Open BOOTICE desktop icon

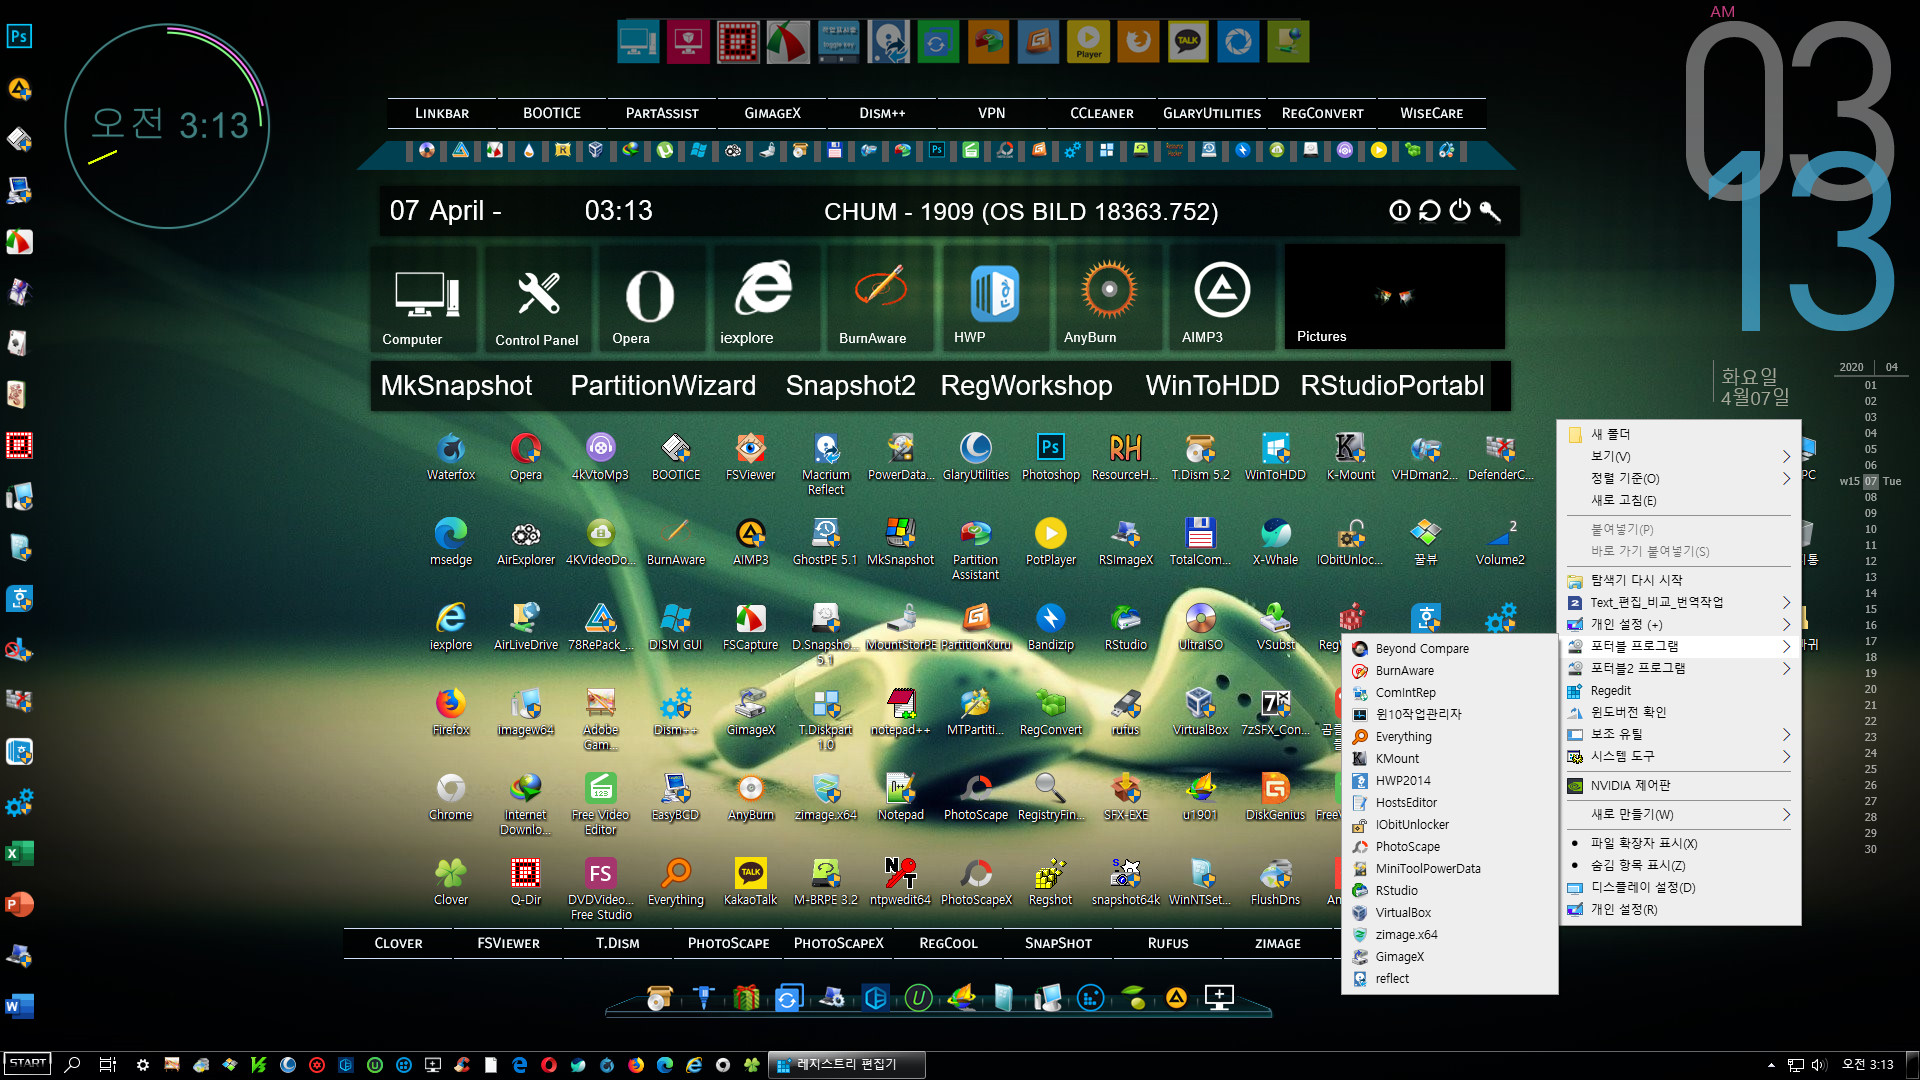pyautogui.click(x=676, y=457)
